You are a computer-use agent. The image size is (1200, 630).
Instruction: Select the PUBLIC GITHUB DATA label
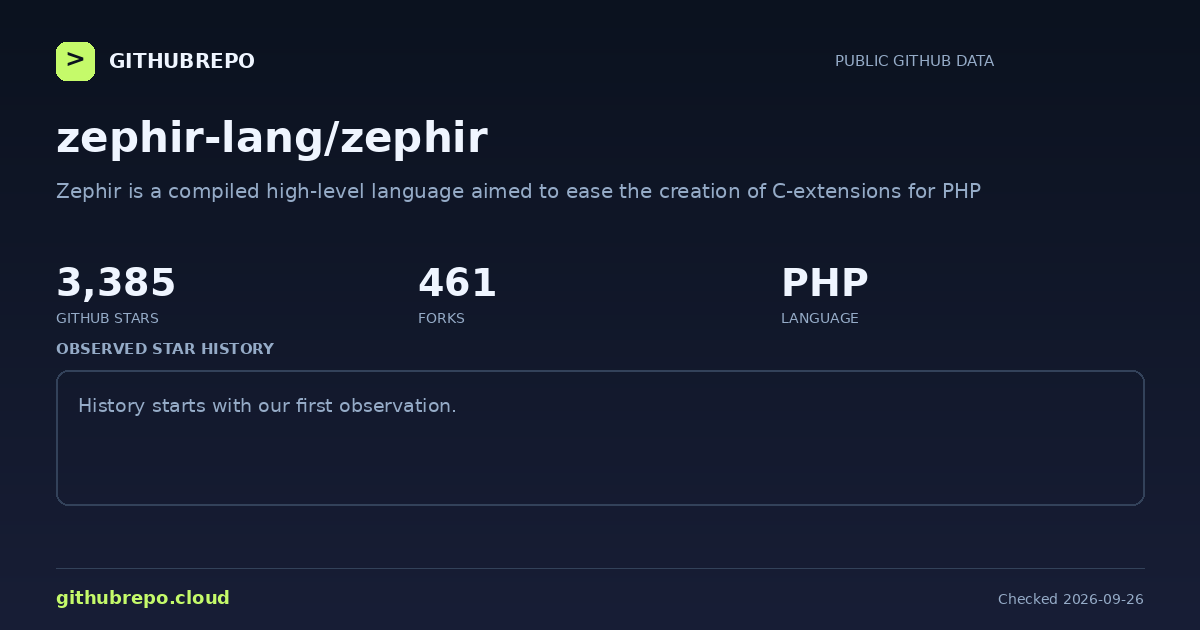(x=914, y=61)
